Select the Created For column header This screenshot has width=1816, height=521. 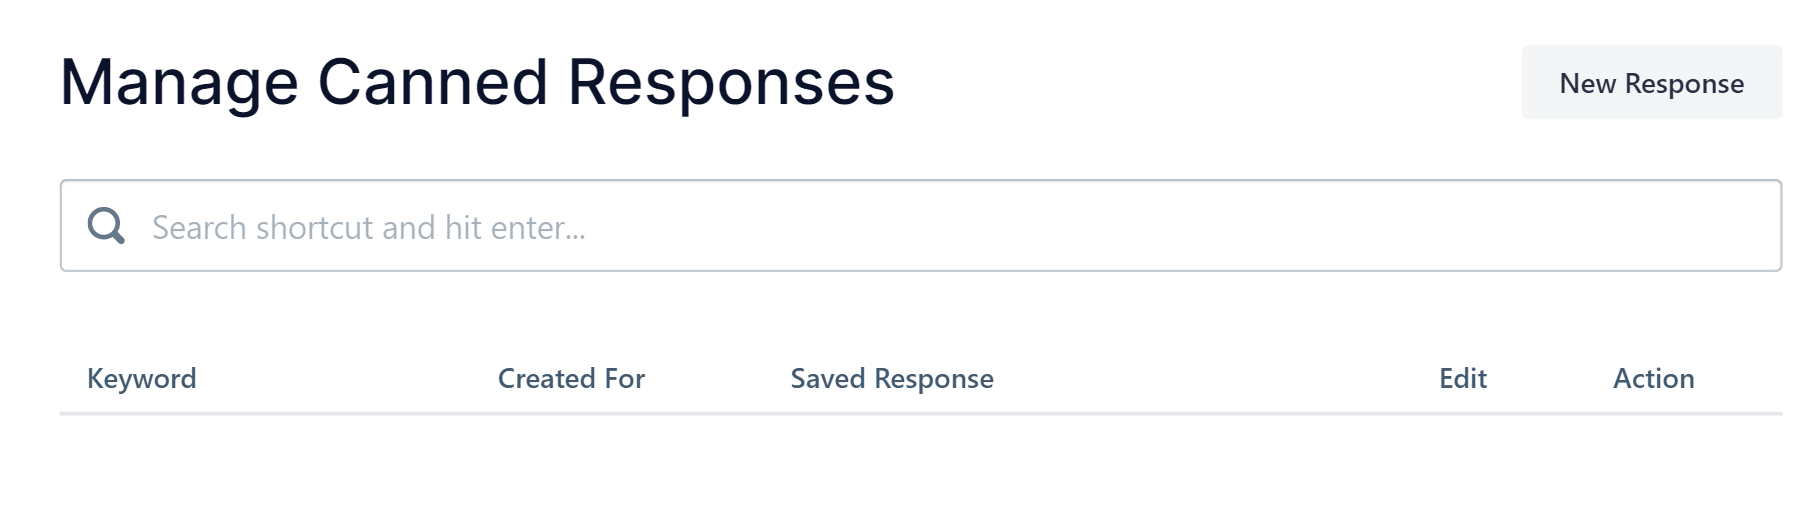click(571, 379)
